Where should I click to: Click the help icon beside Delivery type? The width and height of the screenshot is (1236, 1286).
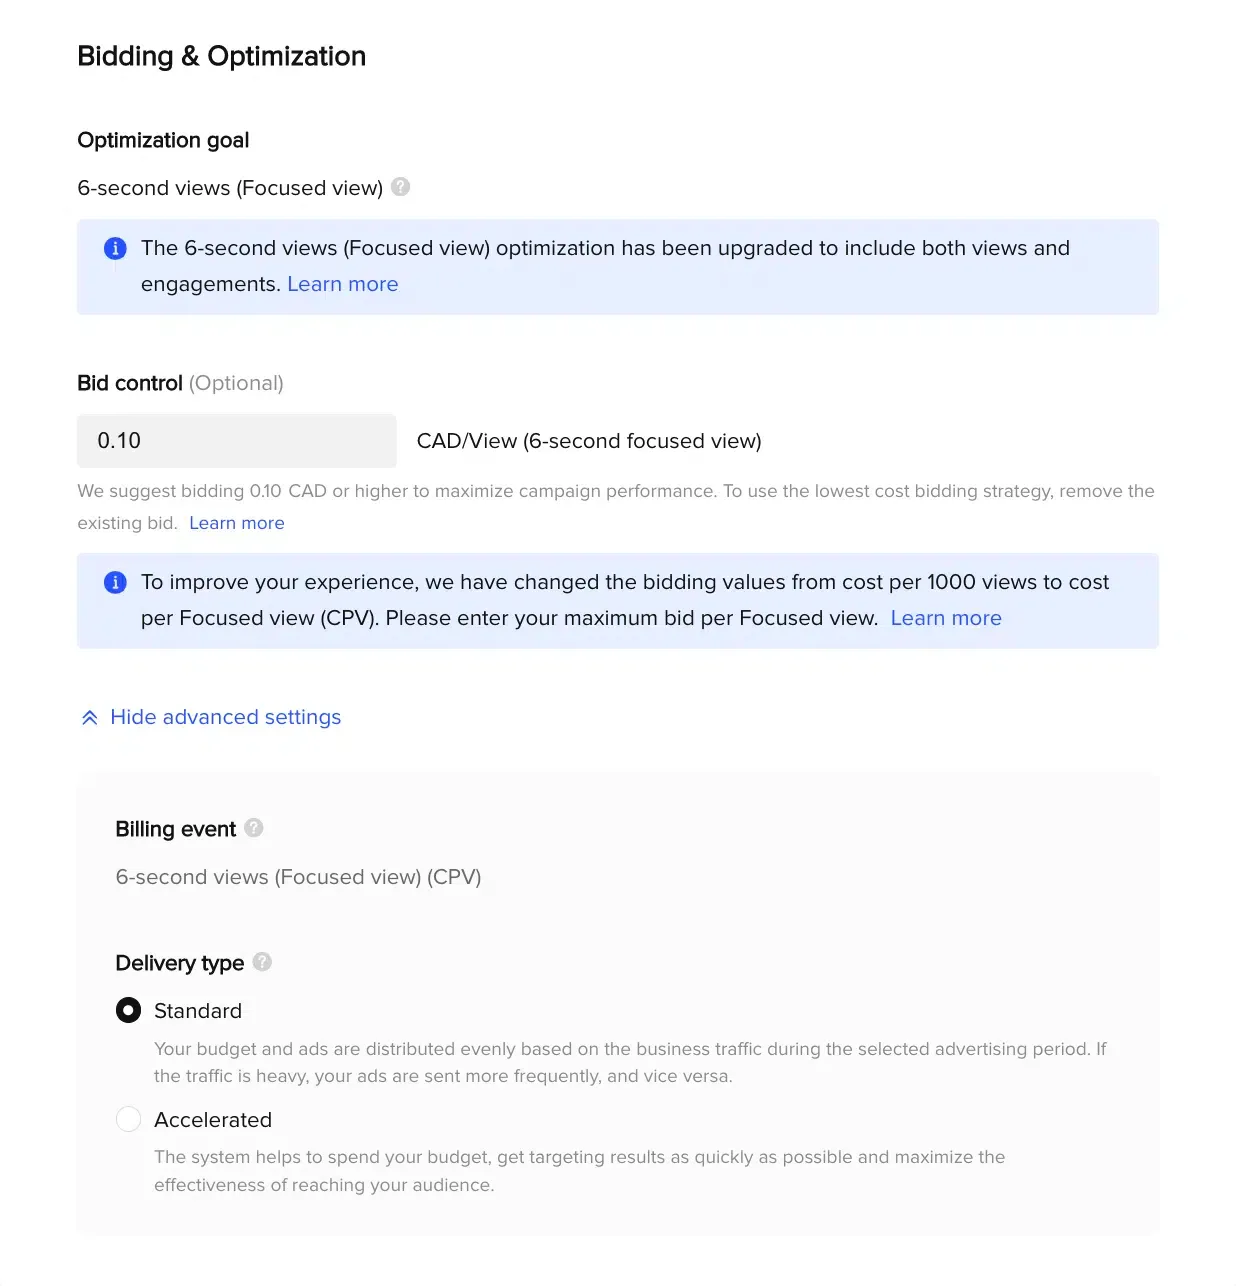(262, 962)
